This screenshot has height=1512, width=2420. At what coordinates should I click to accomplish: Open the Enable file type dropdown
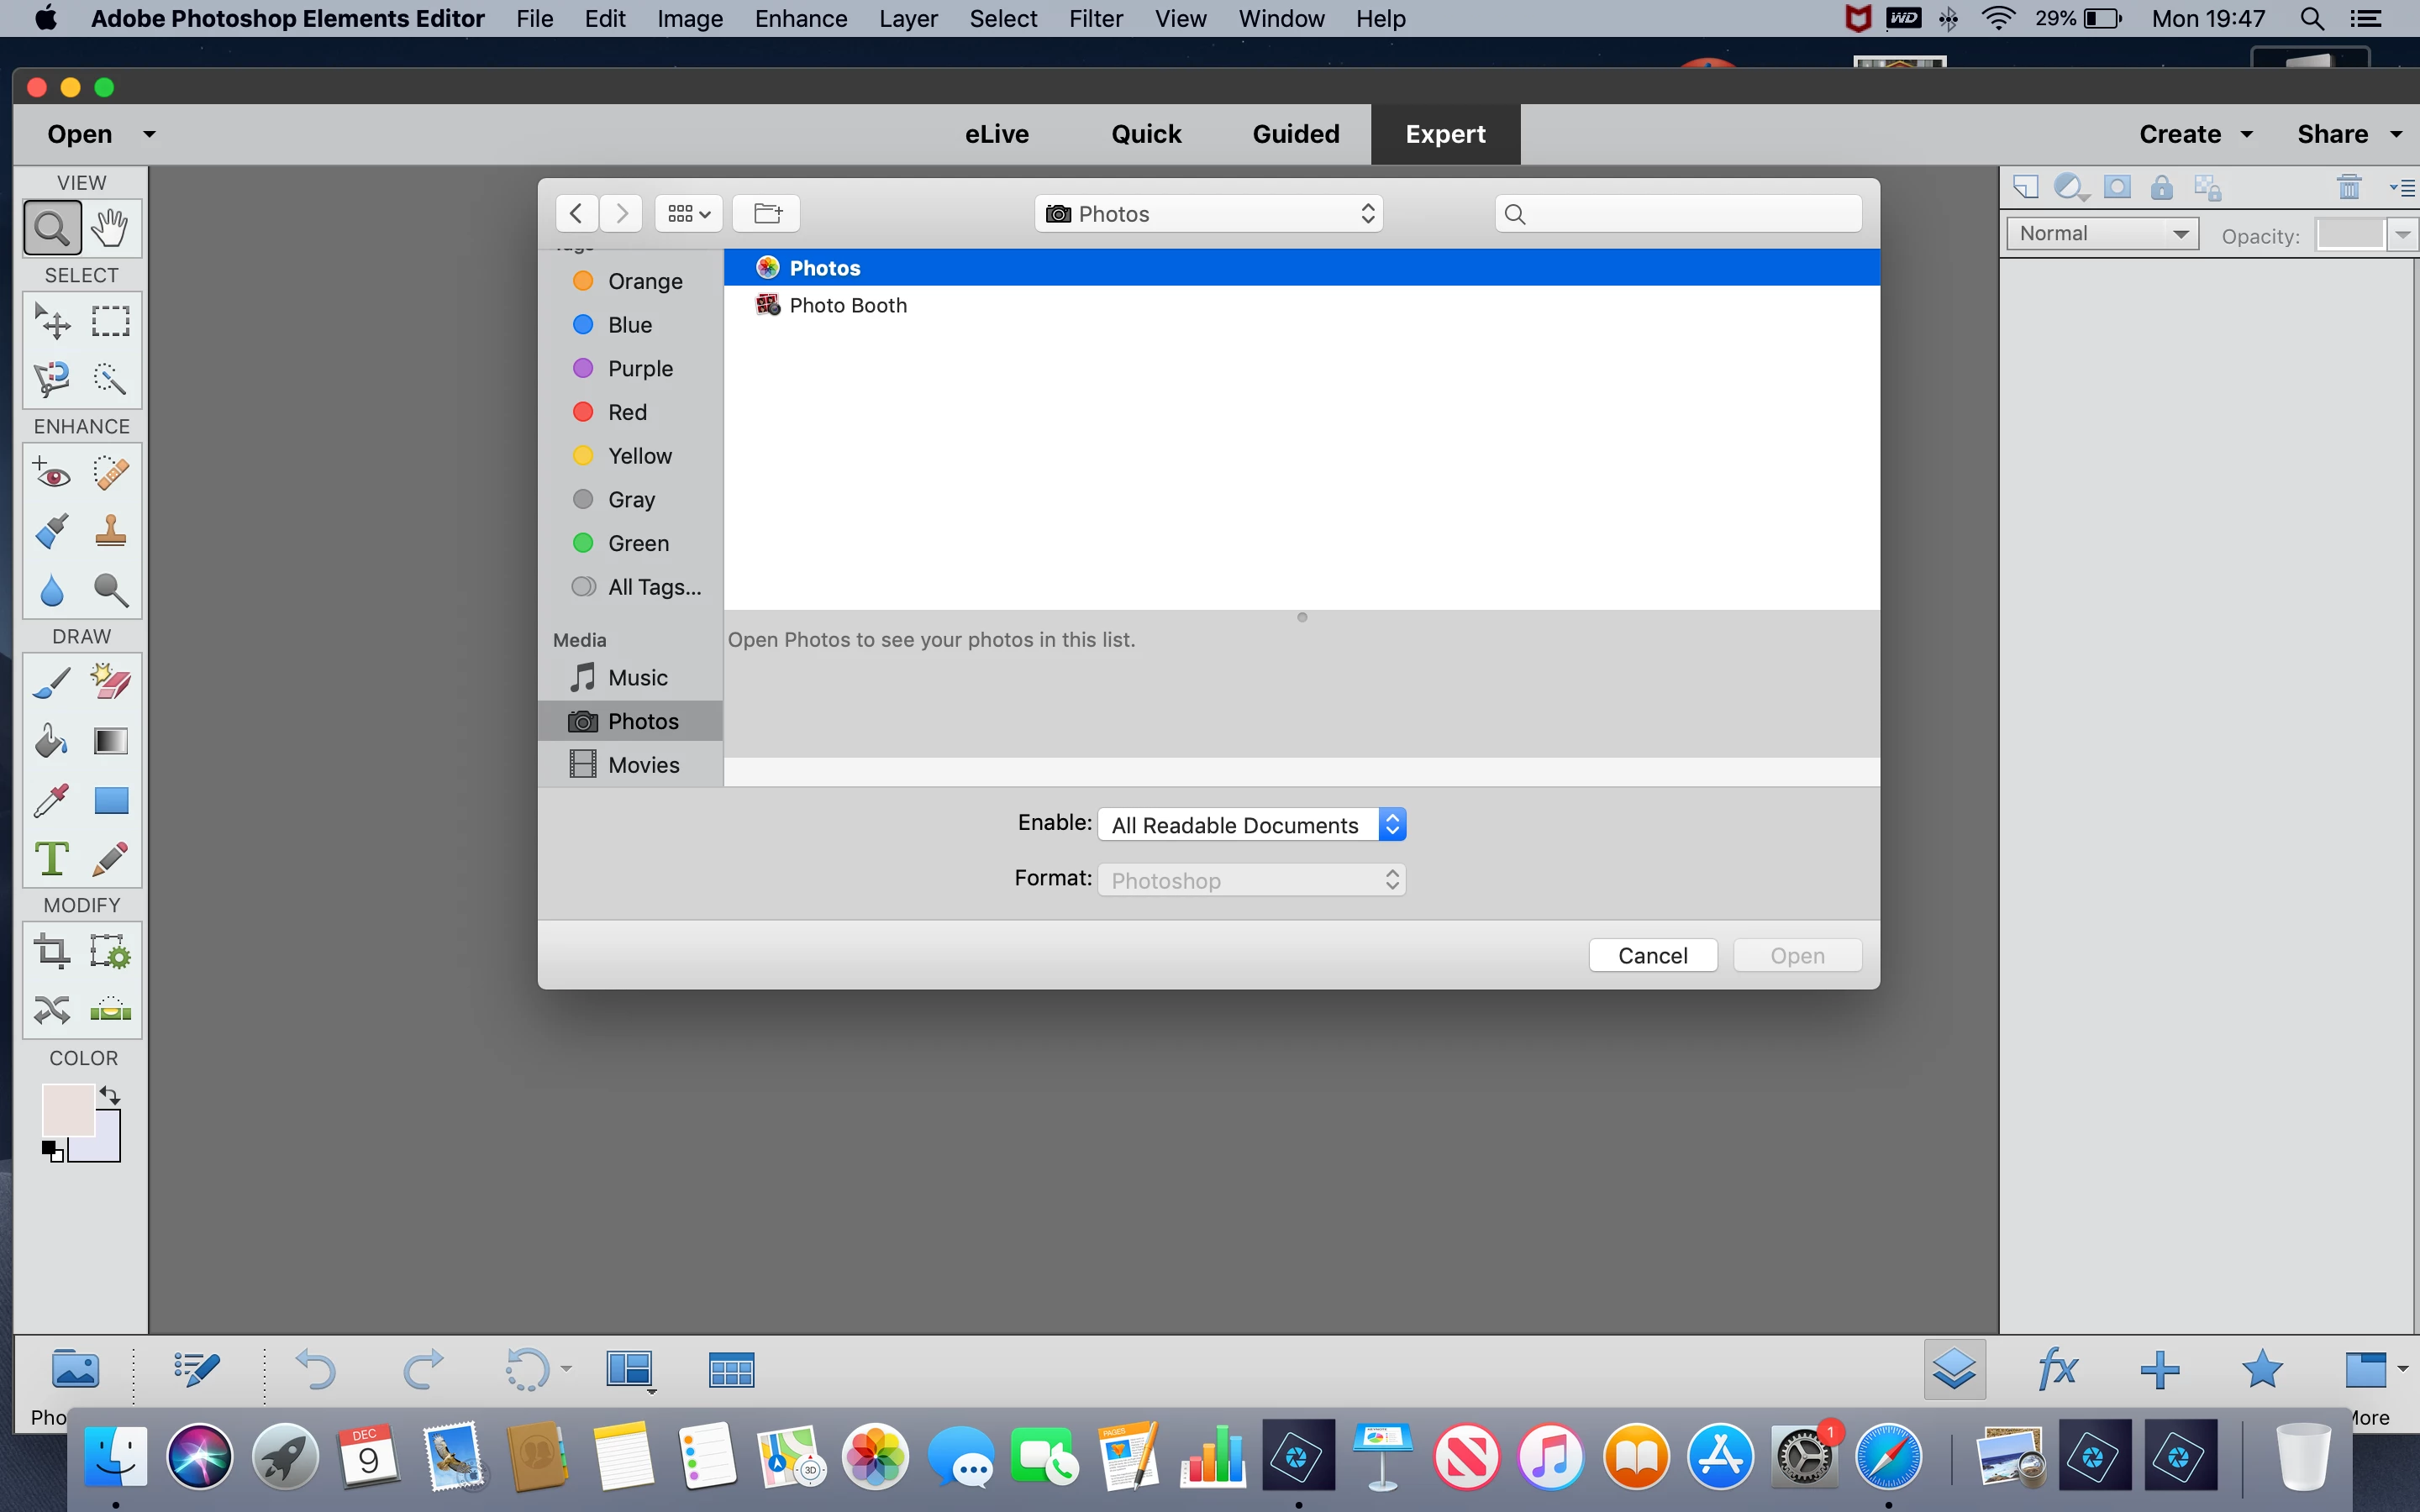(1251, 825)
